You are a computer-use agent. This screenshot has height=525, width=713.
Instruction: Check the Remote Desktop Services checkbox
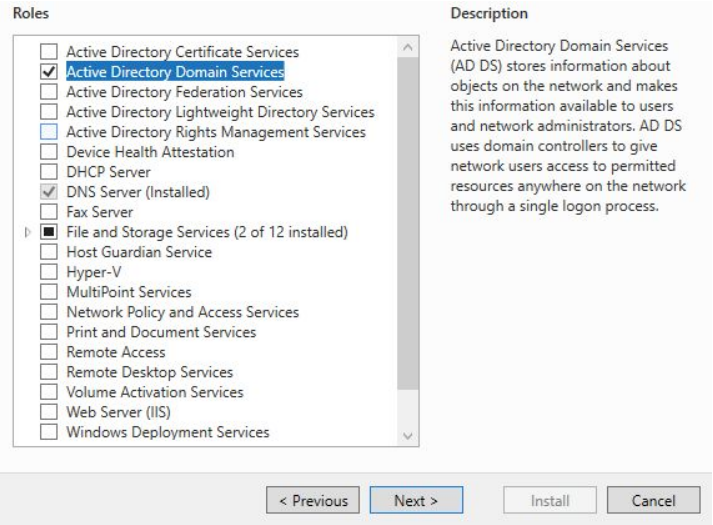[x=47, y=372]
